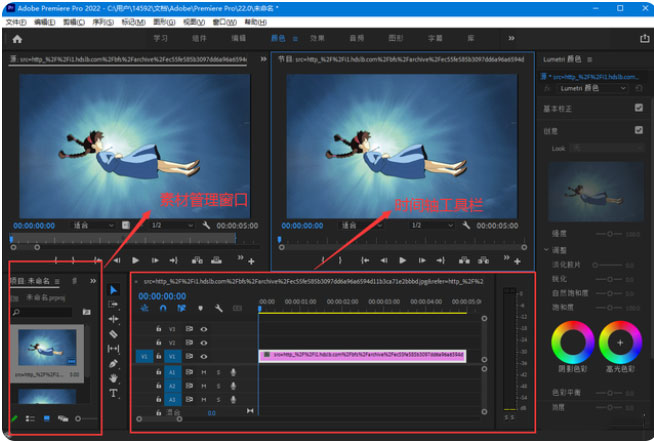
Task: Expand the workspace overflow chevrons
Action: [x=511, y=38]
